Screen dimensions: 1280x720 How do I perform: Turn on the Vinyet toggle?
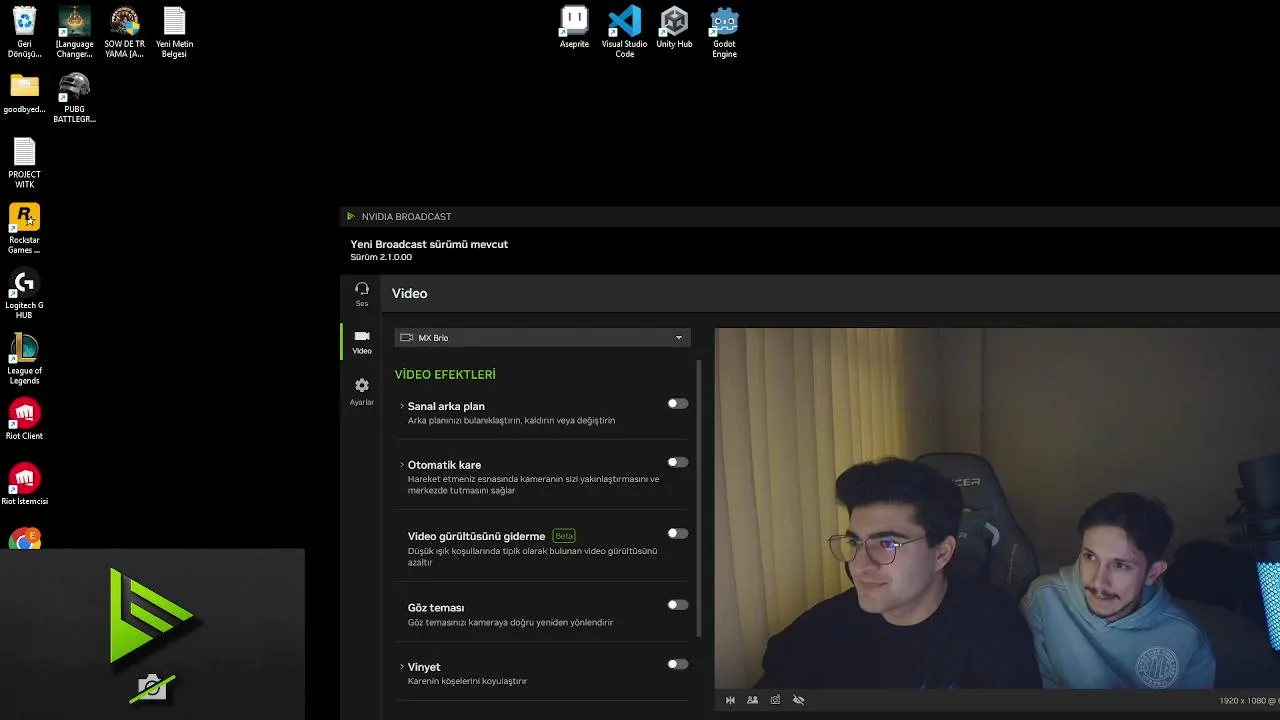point(678,664)
